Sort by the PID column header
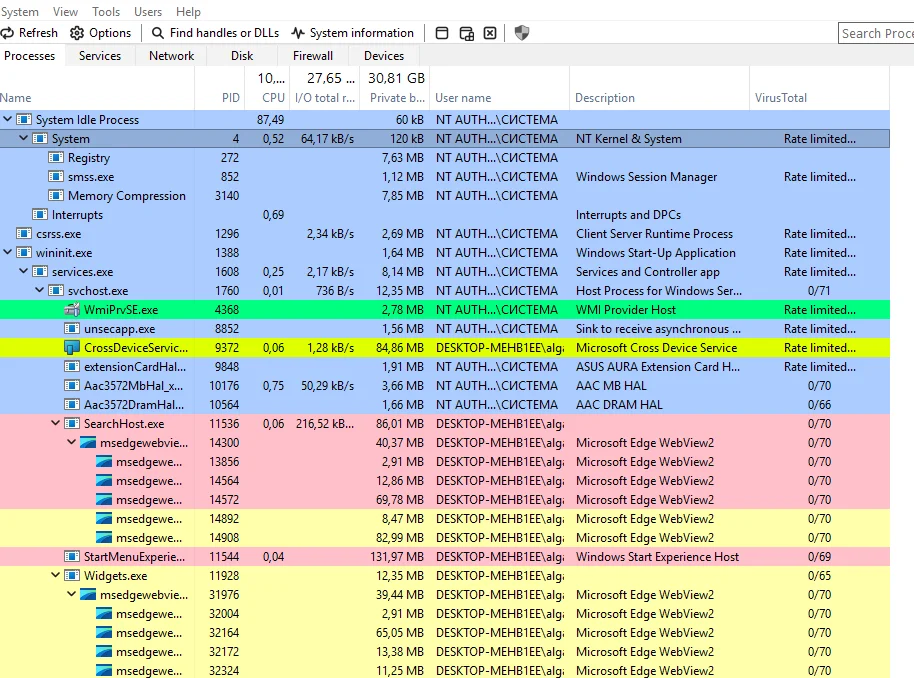This screenshot has width=914, height=678. click(220, 87)
